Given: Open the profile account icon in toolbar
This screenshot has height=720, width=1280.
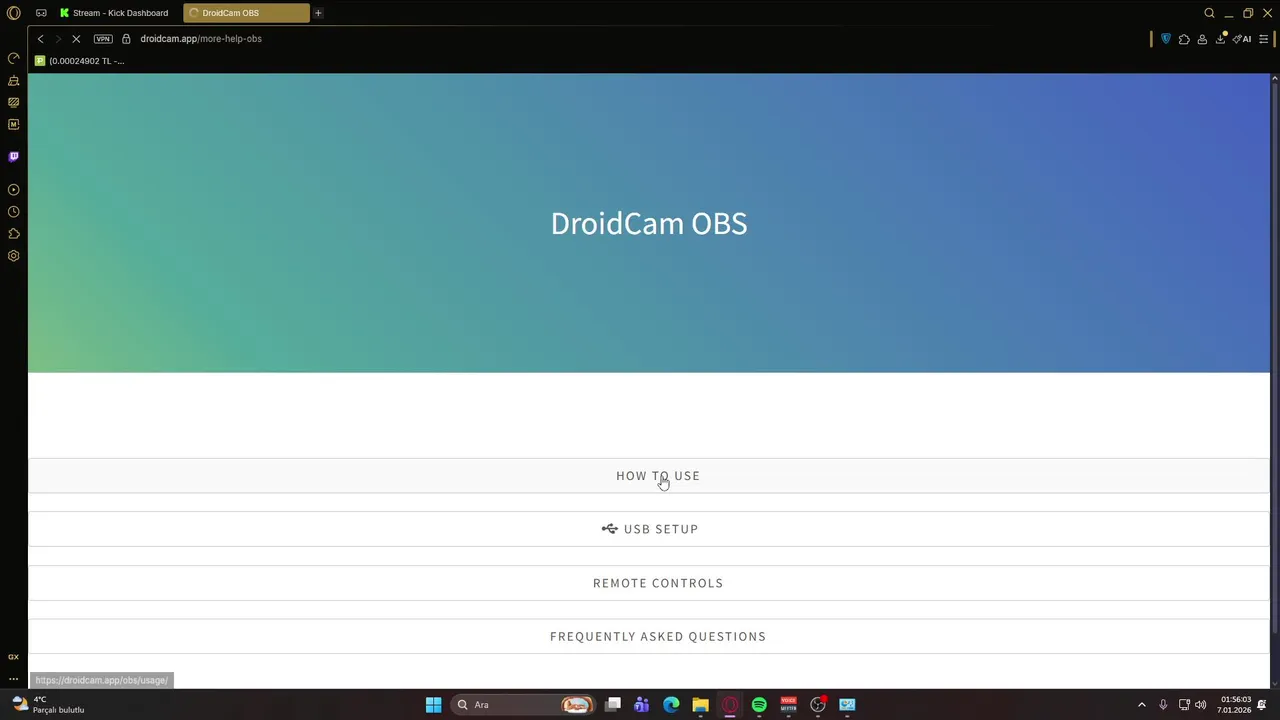Looking at the screenshot, I should pyautogui.click(x=1202, y=39).
